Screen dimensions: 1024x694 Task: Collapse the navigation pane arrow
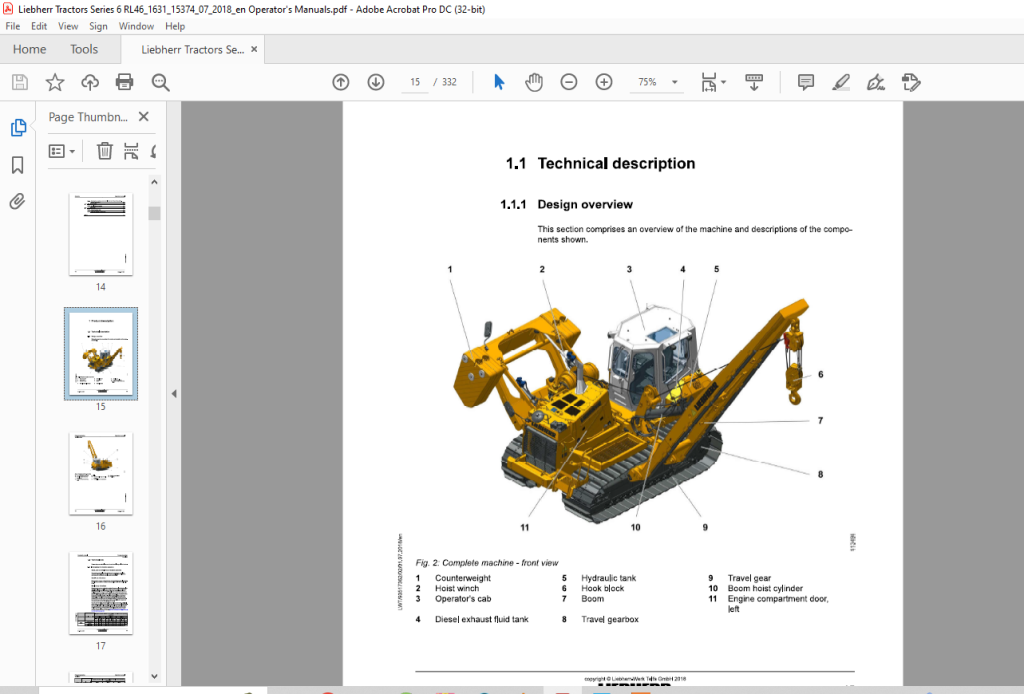tap(174, 394)
